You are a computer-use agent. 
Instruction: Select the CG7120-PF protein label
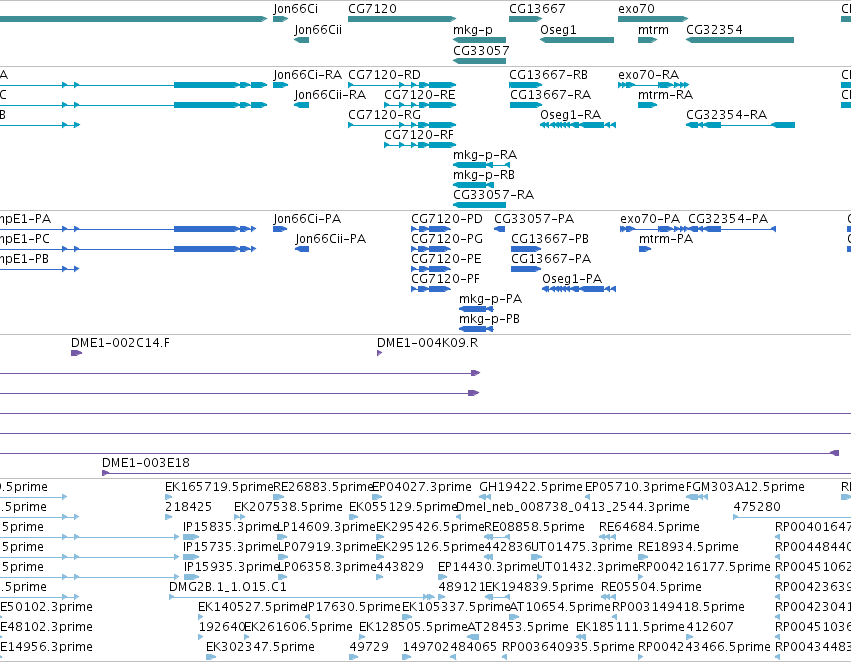[x=446, y=279]
